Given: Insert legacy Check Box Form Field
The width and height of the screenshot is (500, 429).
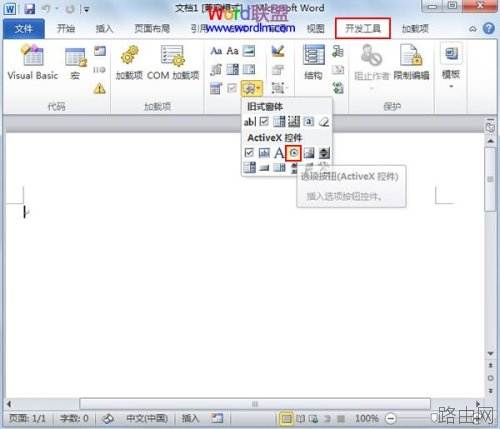Looking at the screenshot, I should click(264, 122).
